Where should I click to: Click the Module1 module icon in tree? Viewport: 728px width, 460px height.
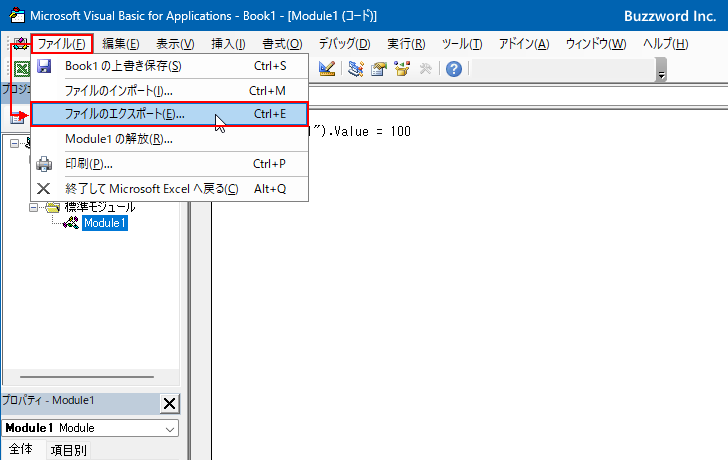tap(71, 223)
